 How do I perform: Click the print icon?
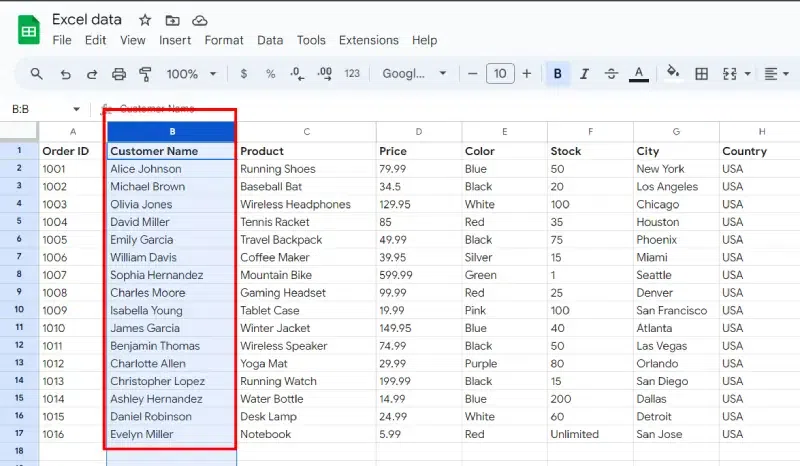[x=119, y=74]
